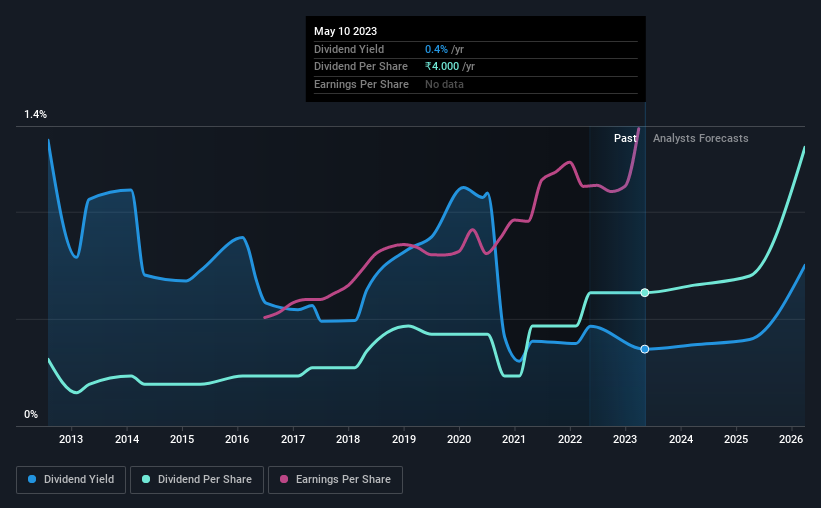Toggle the Dividend Per Share legend button
821x508 pixels.
click(x=197, y=480)
